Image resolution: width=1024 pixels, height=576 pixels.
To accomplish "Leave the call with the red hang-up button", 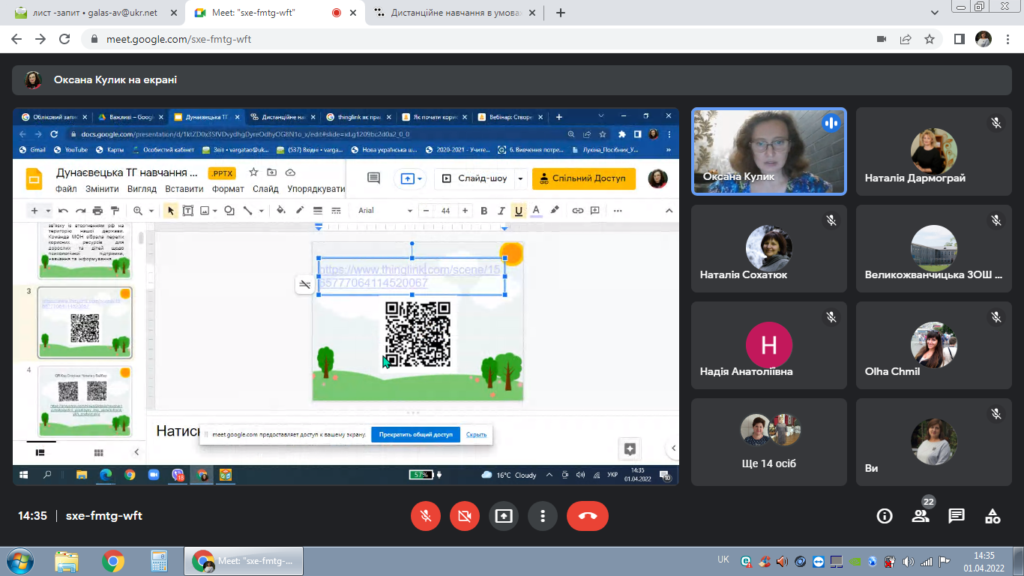I will click(587, 516).
